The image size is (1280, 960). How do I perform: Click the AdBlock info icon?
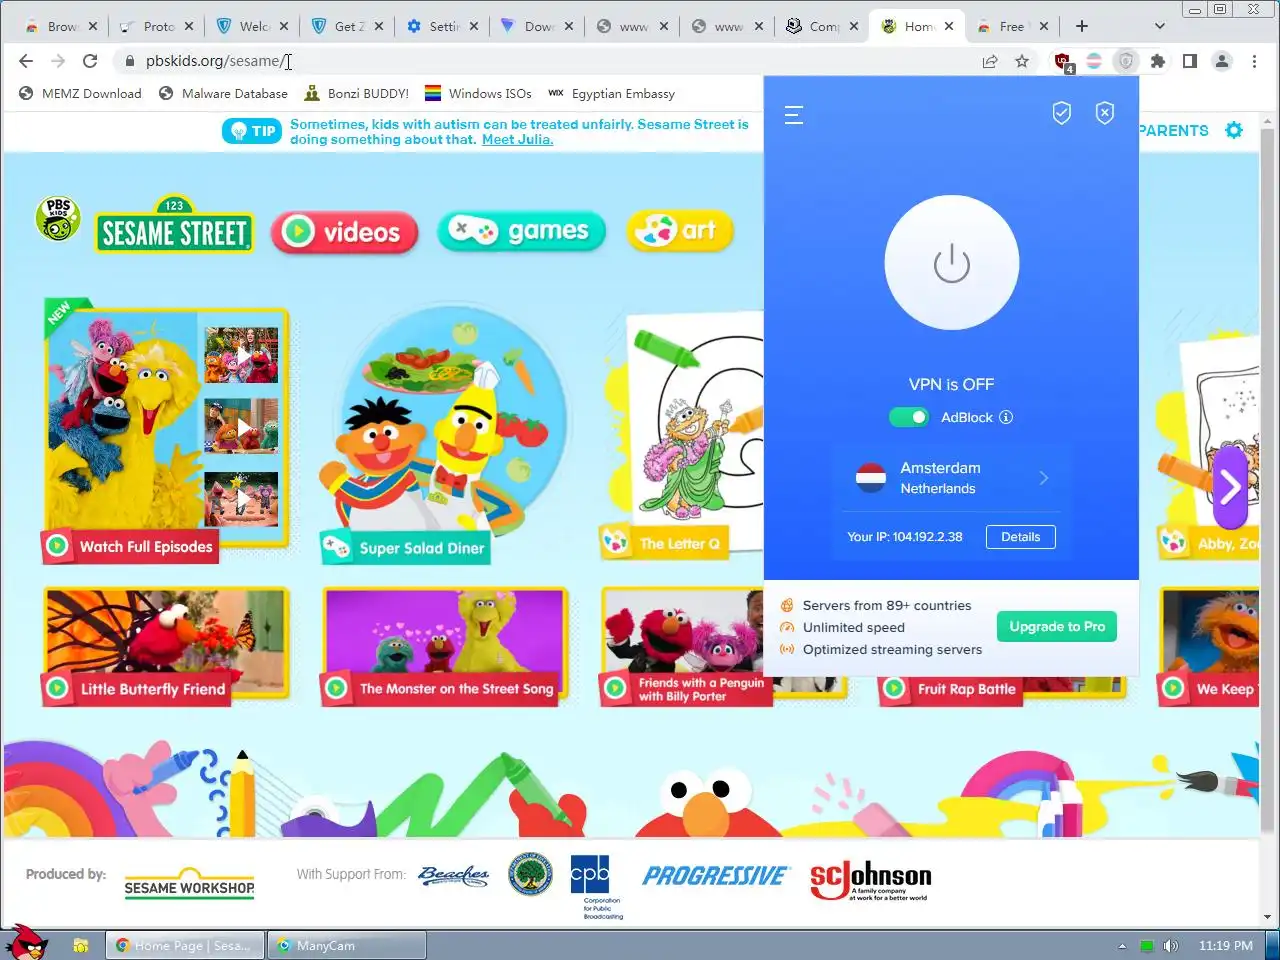pos(1006,417)
